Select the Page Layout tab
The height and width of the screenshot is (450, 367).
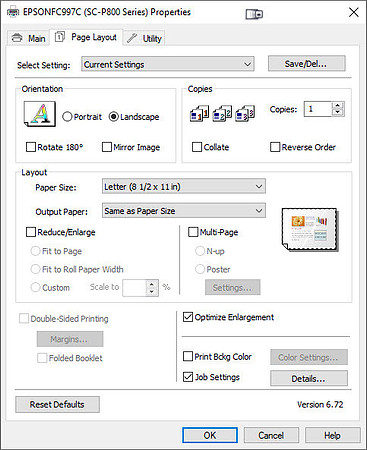coord(86,37)
